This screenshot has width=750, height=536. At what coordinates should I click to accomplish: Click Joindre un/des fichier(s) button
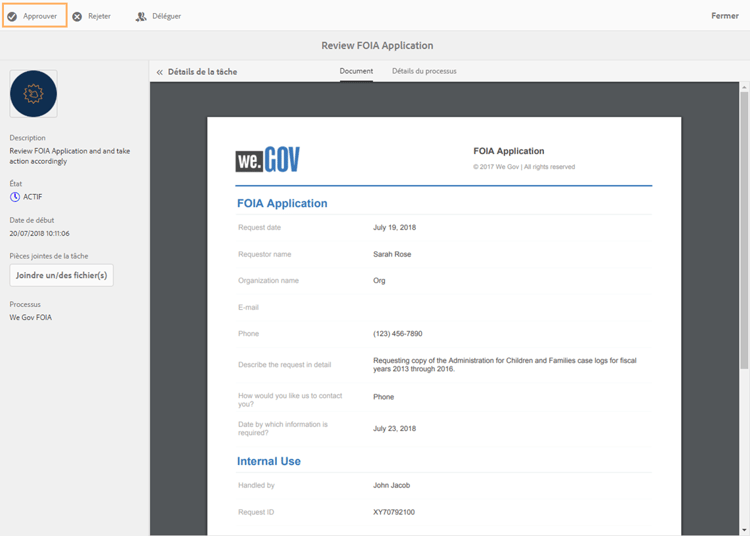click(62, 275)
